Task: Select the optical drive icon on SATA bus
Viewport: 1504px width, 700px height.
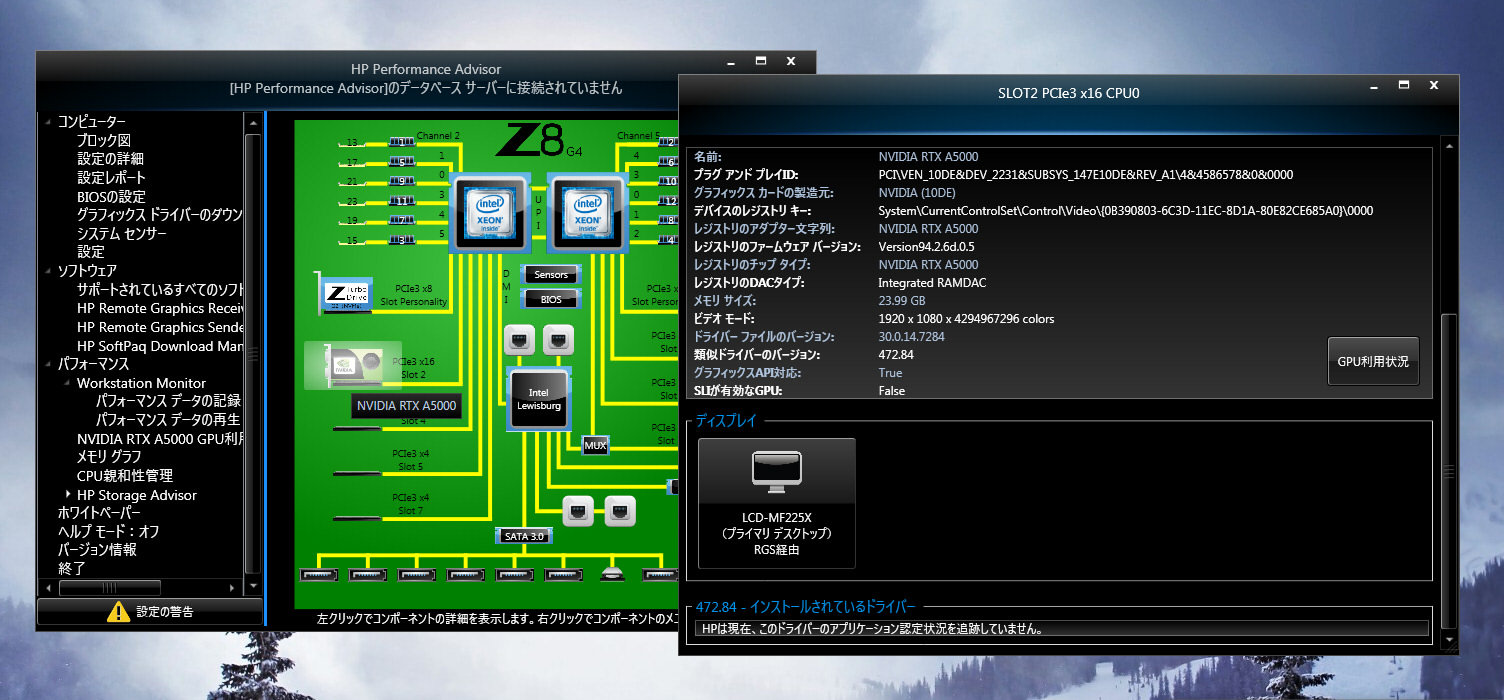Action: click(x=613, y=574)
